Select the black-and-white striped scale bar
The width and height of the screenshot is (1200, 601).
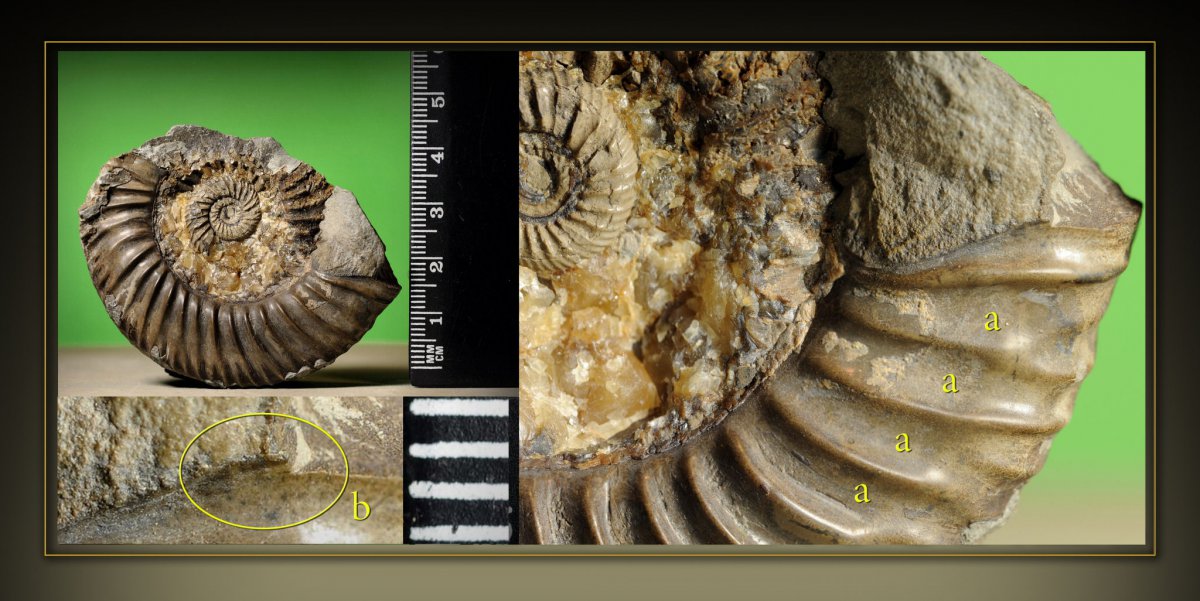460,470
